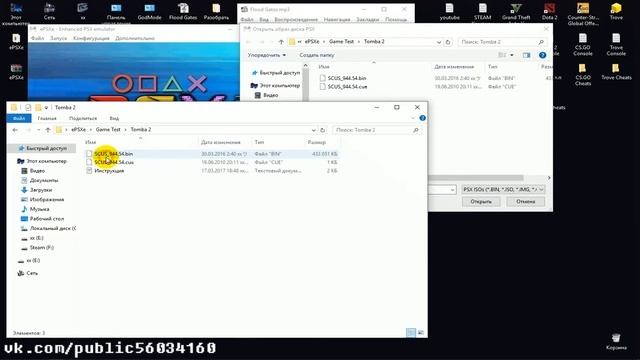Image resolution: width=640 pixels, height=360 pixels.
Task: Open PSX ISOs file type dropdown
Action: click(x=503, y=189)
